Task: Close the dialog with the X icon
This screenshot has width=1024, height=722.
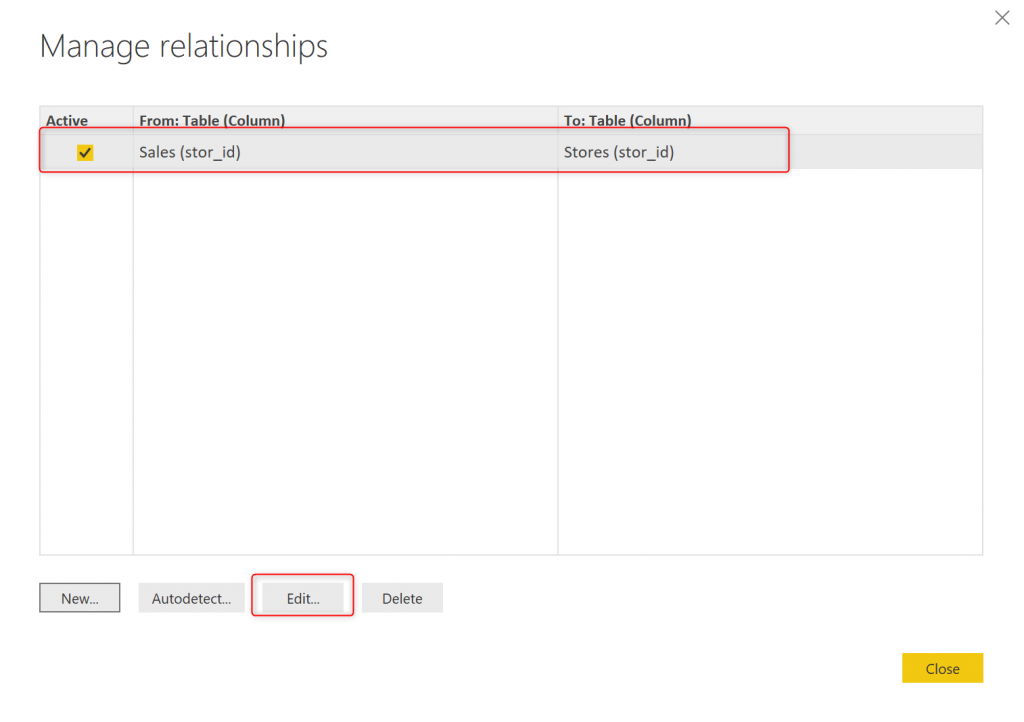Action: click(1002, 18)
